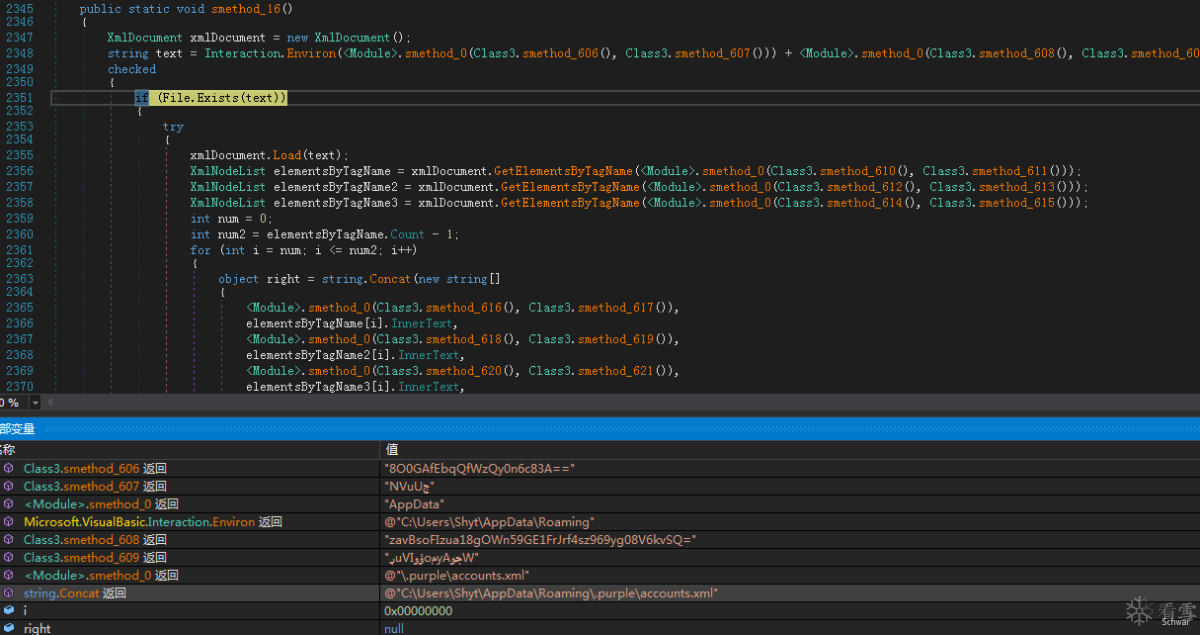Click the value "AppData" in locals

(x=414, y=504)
